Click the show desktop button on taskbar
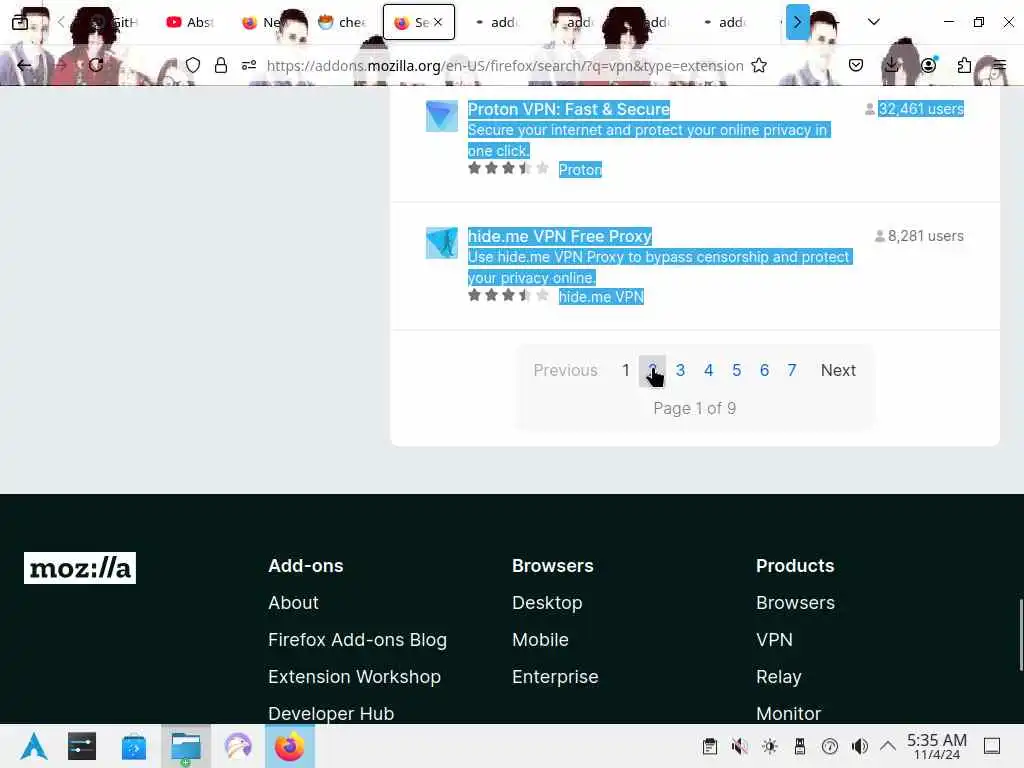Image resolution: width=1024 pixels, height=768 pixels. 992,746
